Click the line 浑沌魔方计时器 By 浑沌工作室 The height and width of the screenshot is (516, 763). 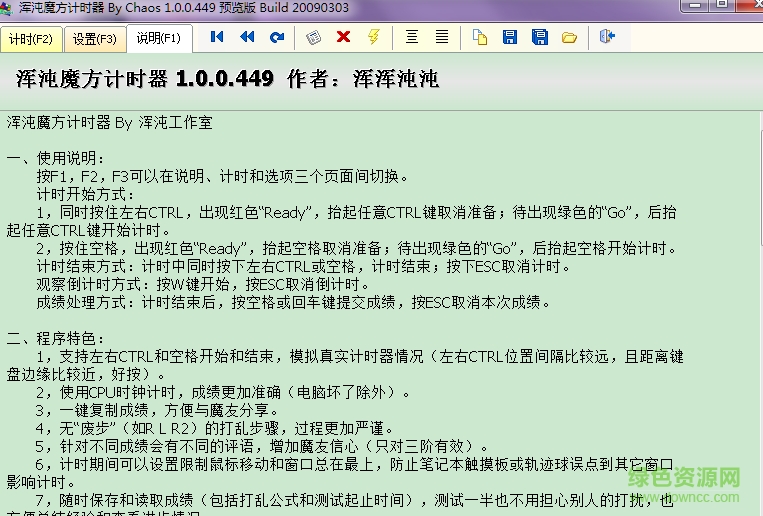[110, 123]
